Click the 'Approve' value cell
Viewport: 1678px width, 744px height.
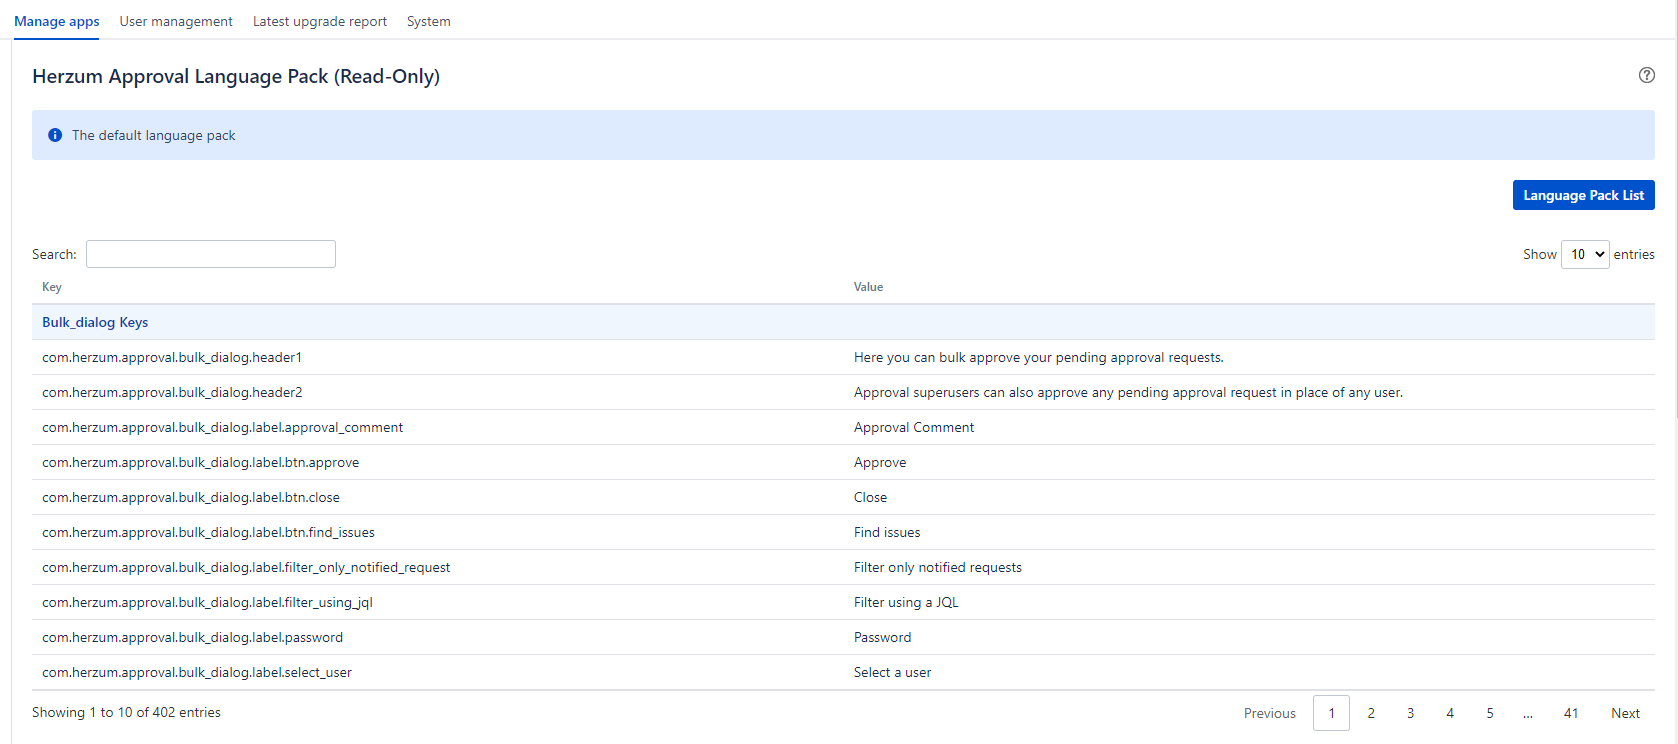click(880, 462)
